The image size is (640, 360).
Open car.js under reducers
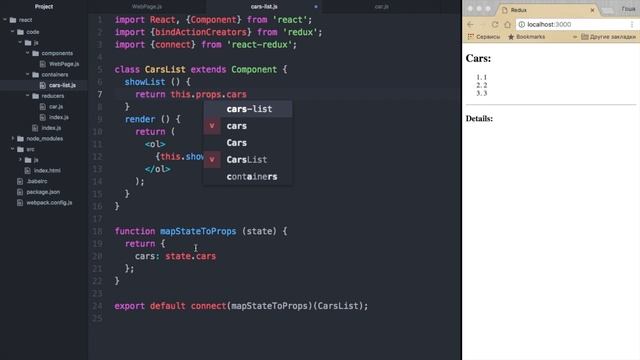(x=56, y=107)
